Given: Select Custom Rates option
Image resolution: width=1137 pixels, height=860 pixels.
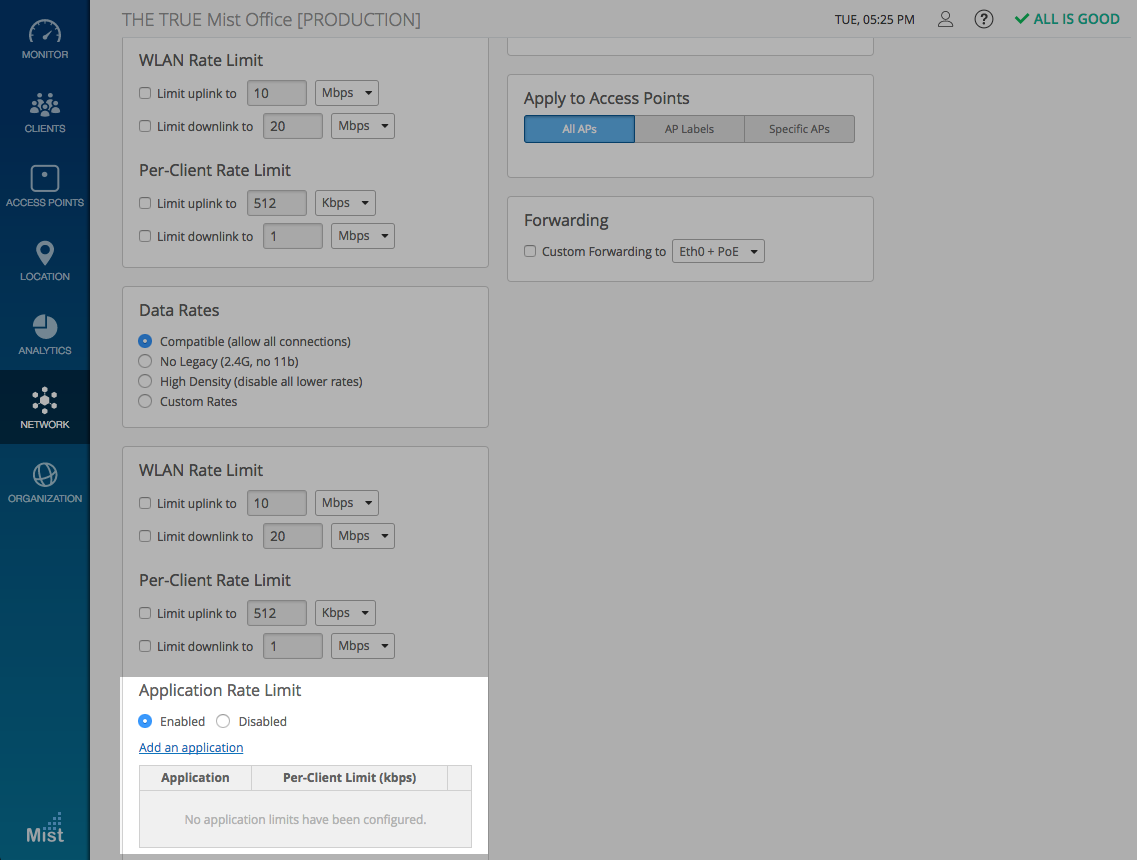Looking at the screenshot, I should tap(145, 401).
